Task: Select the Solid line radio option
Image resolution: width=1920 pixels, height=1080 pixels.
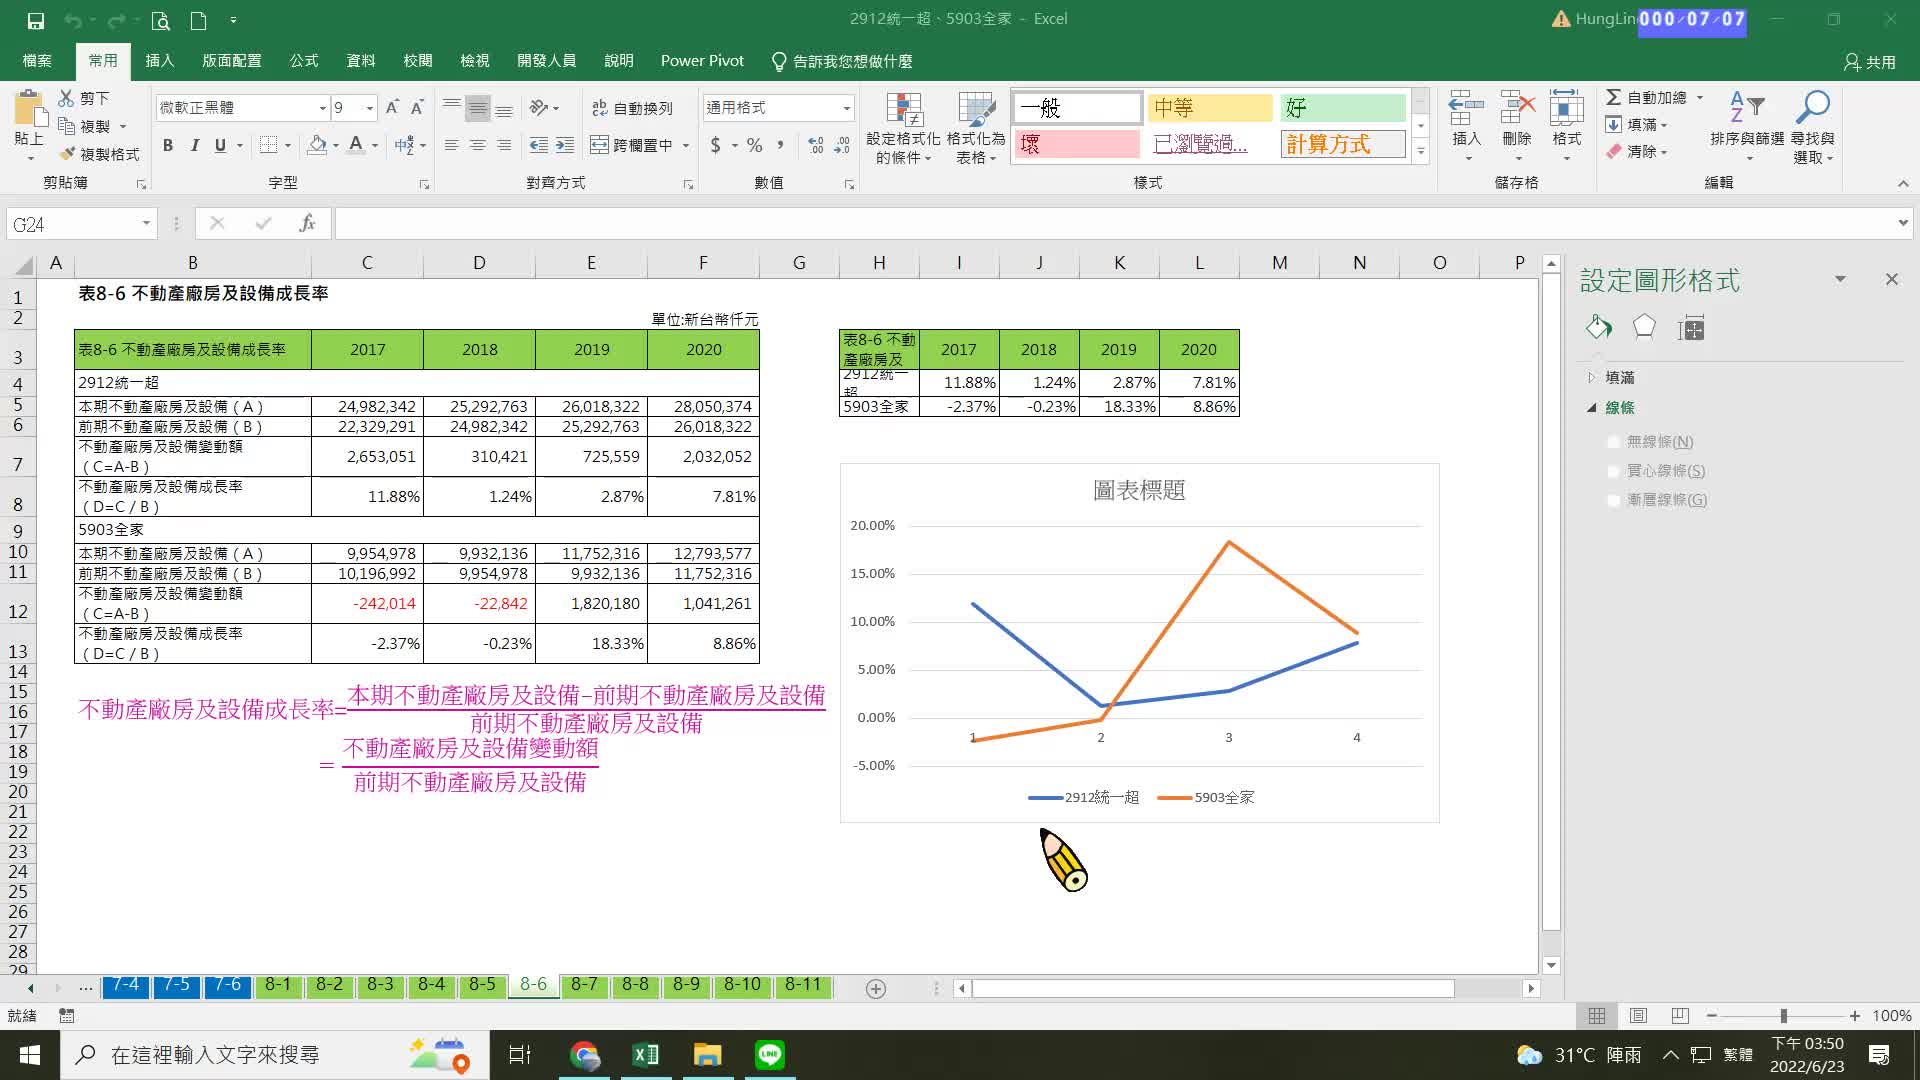Action: coord(1613,471)
